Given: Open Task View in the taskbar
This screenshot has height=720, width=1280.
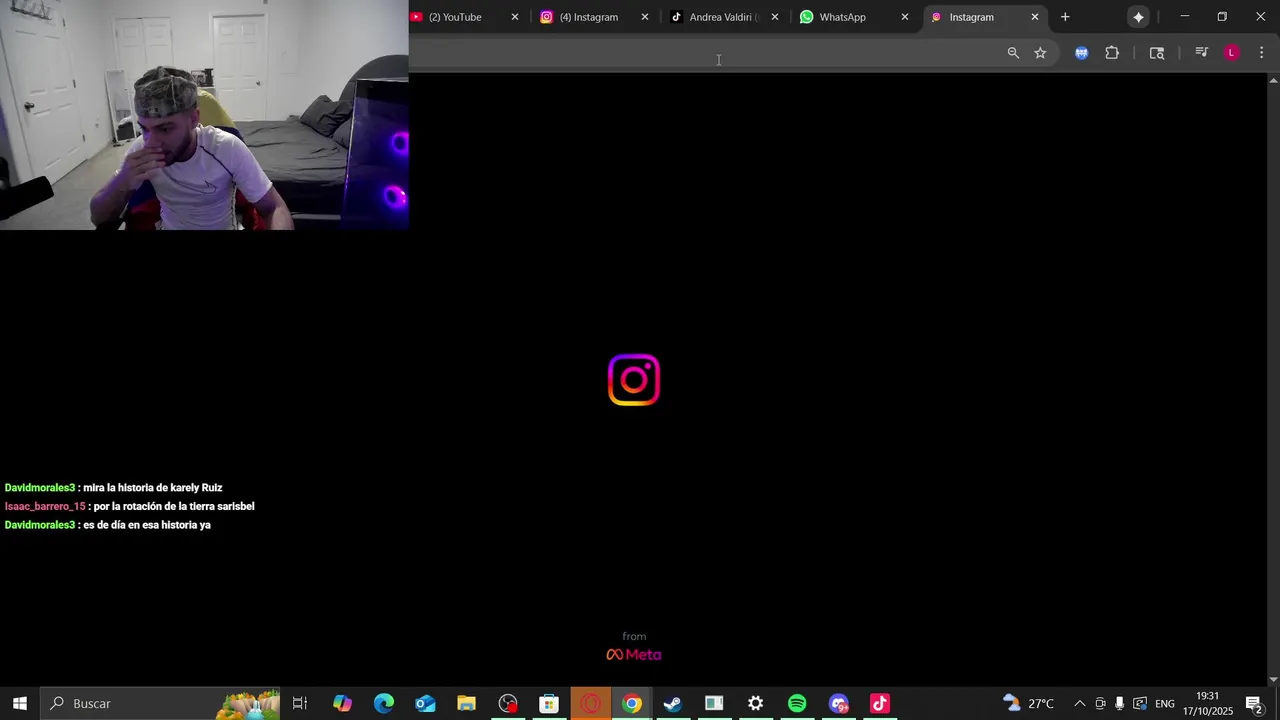Looking at the screenshot, I should click(300, 703).
